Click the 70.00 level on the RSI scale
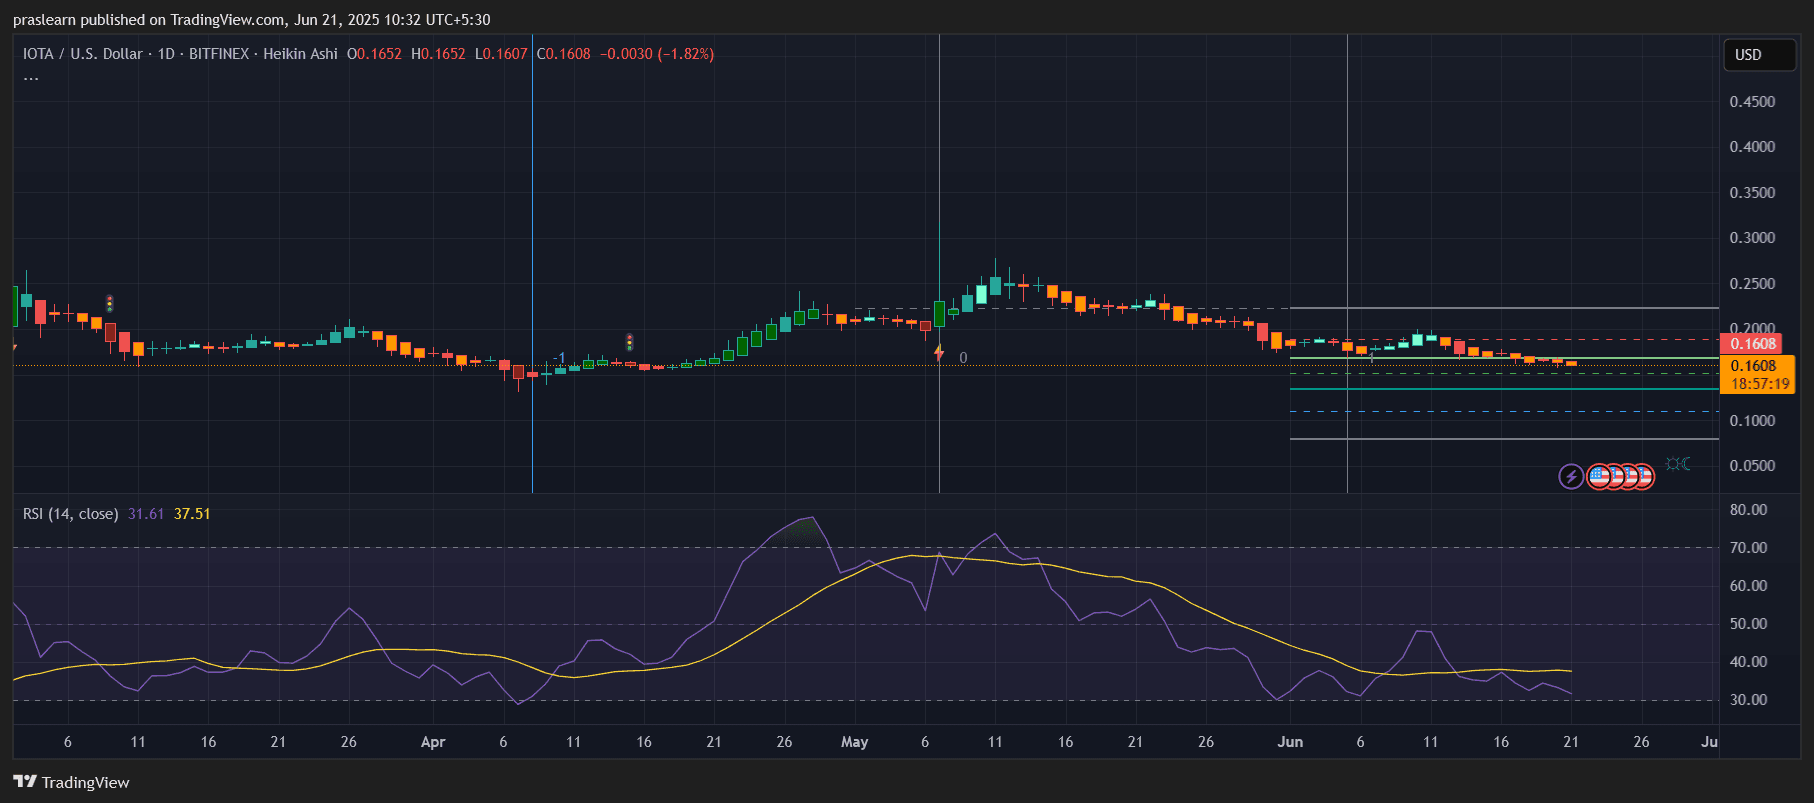The image size is (1814, 803). 1748,548
